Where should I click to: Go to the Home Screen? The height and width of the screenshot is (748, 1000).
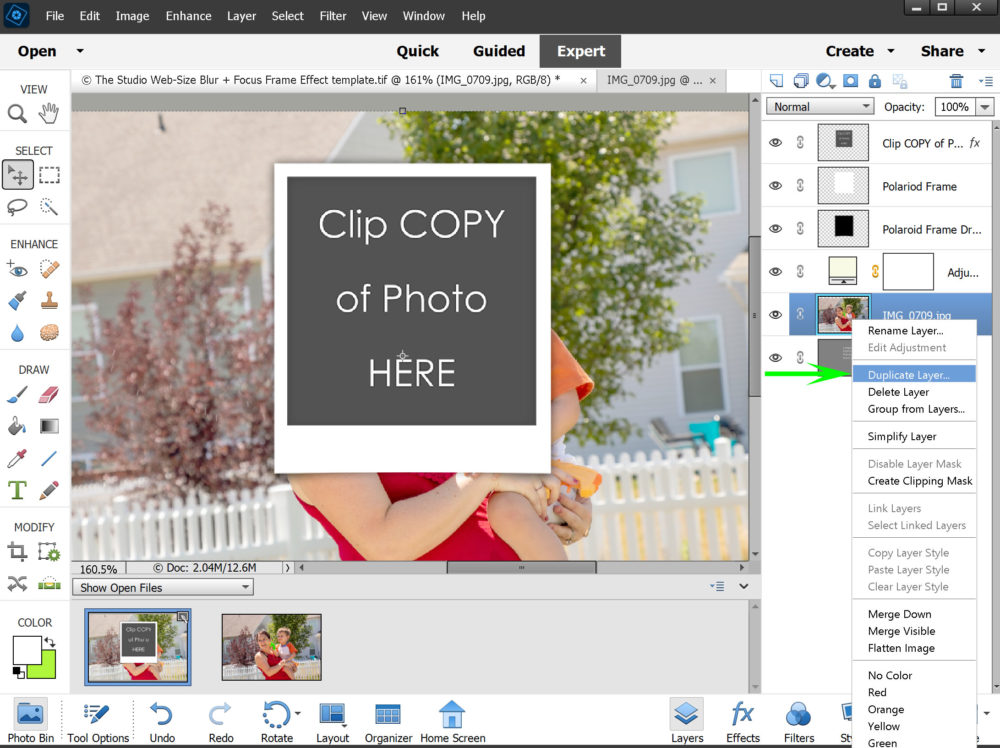tap(452, 721)
